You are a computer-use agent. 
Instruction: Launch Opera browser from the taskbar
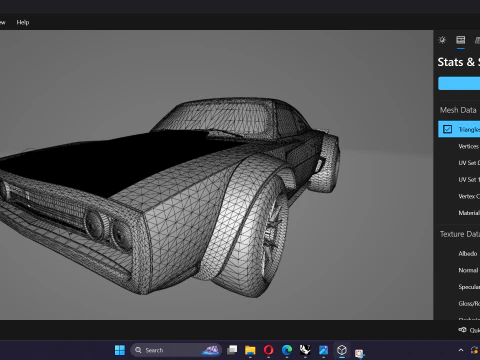coord(269,350)
